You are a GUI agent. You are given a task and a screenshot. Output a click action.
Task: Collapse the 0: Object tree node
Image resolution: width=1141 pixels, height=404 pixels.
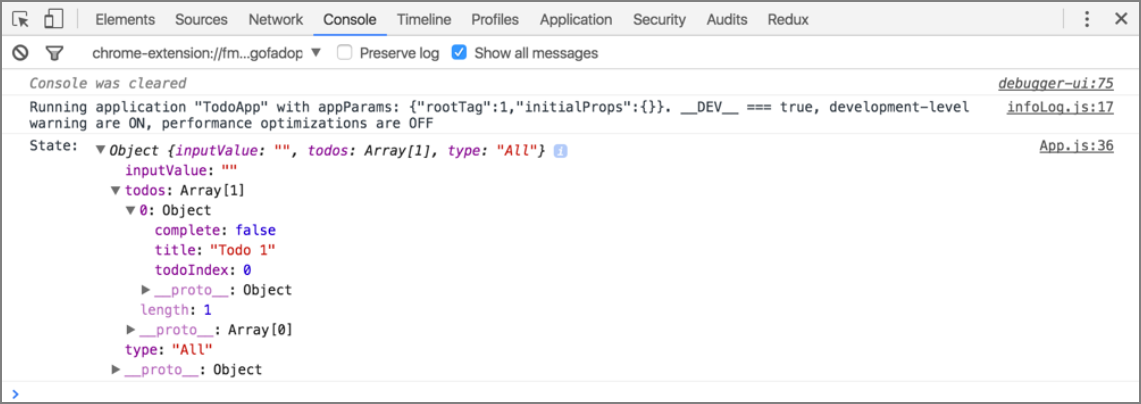[131, 210]
